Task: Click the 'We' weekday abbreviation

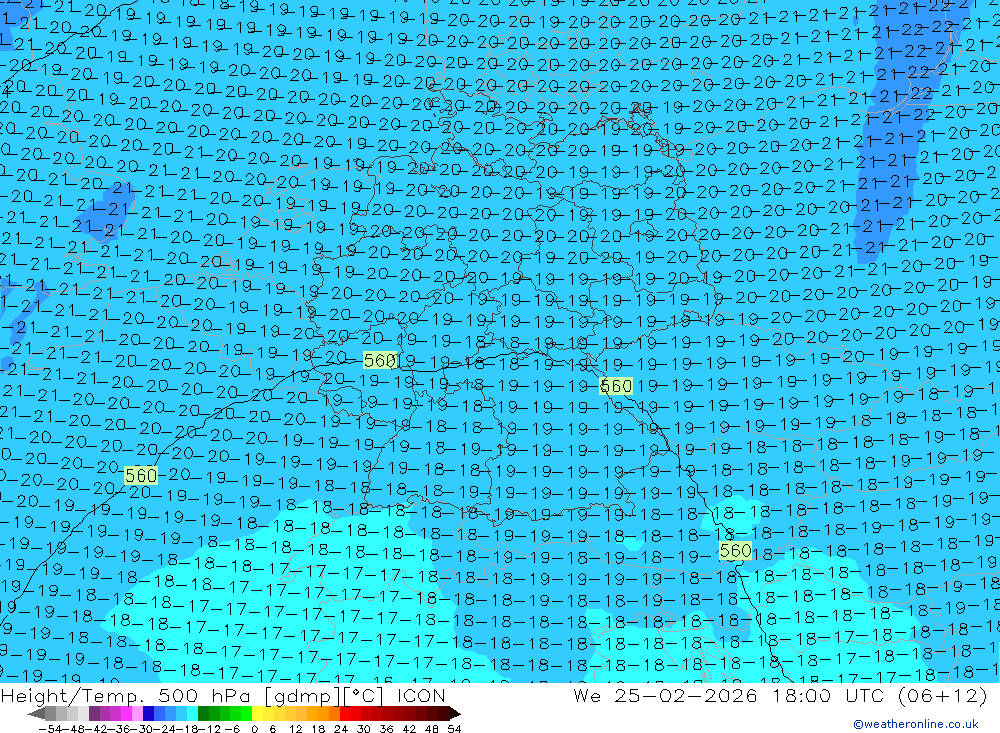Action: [x=587, y=695]
